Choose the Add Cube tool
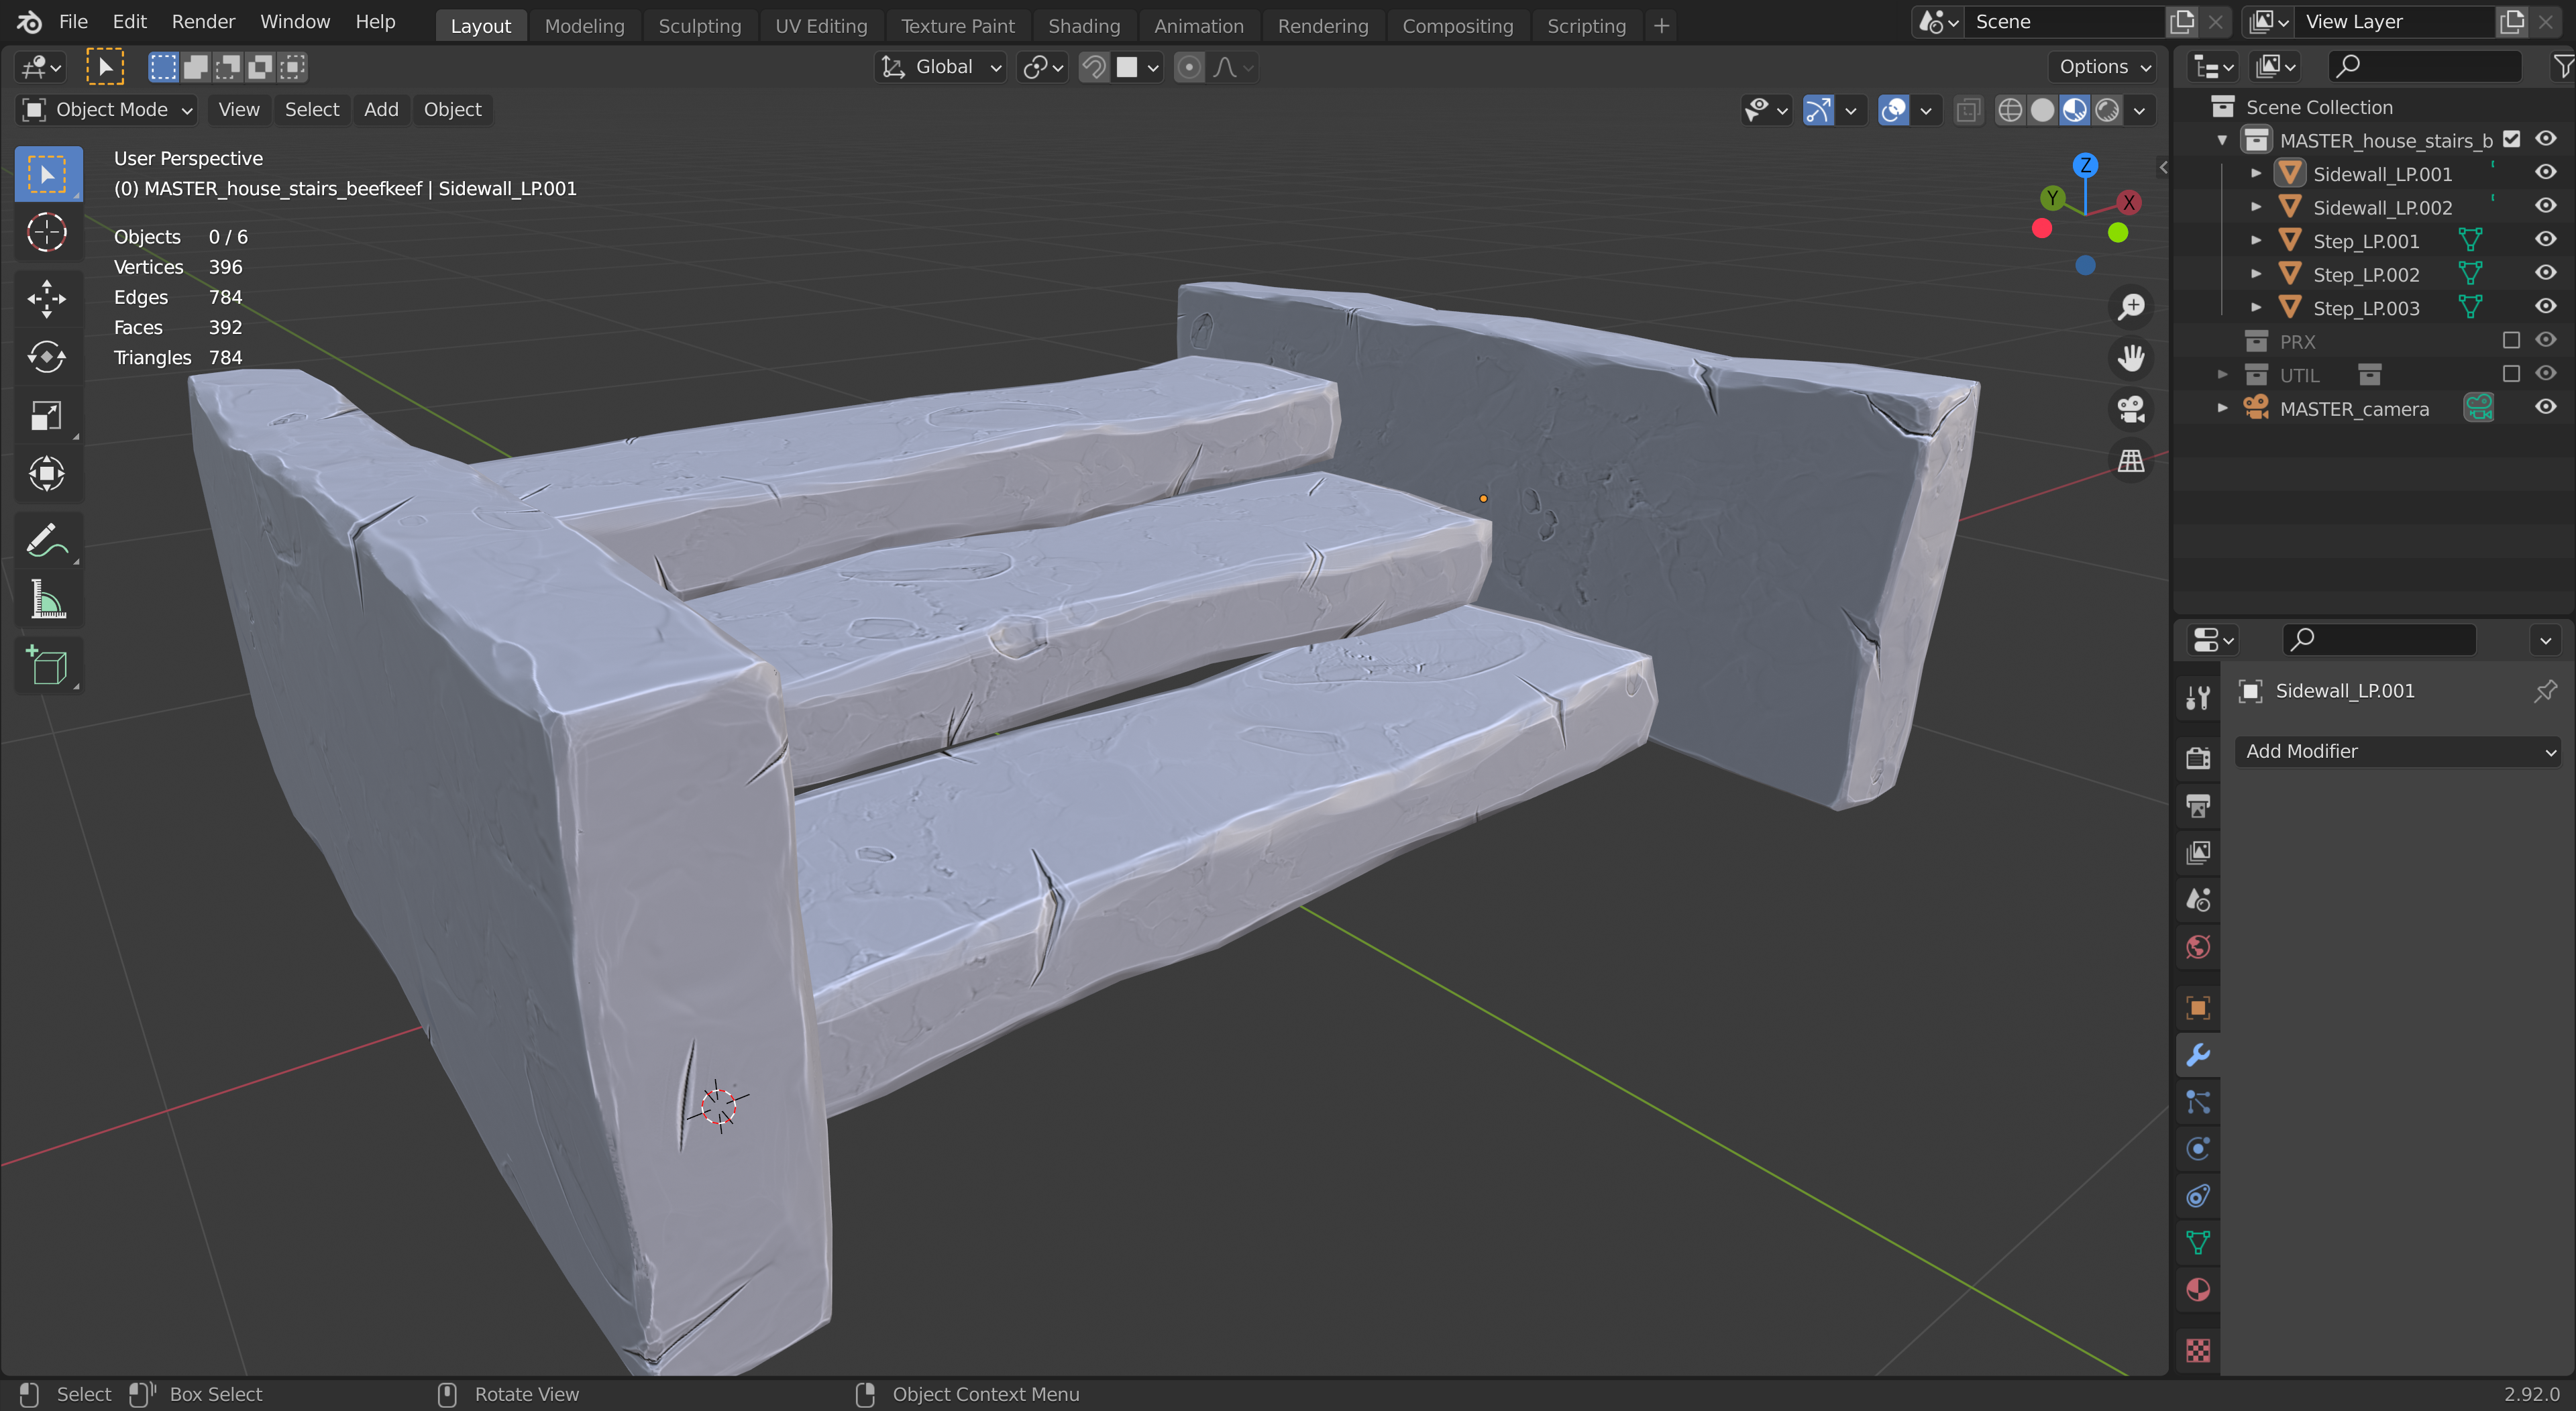This screenshot has height=1411, width=2576. 46,666
